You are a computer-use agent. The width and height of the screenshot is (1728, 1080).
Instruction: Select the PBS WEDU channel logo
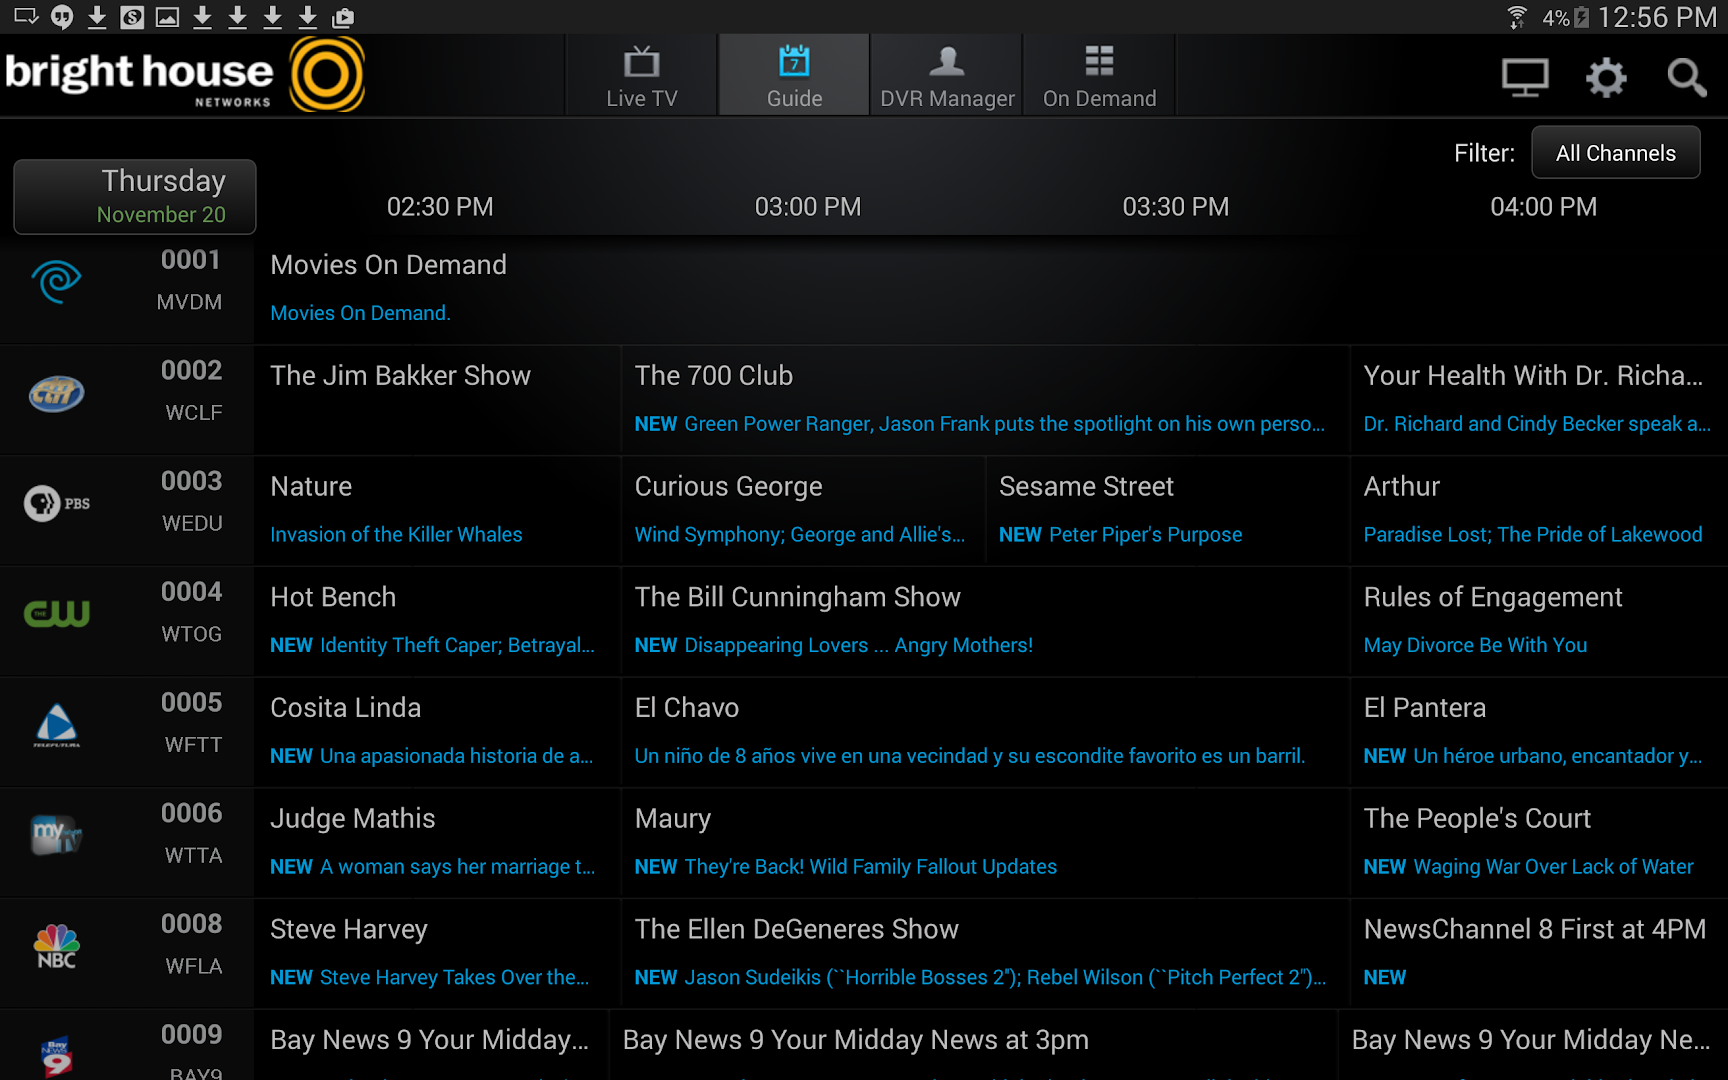[56, 503]
